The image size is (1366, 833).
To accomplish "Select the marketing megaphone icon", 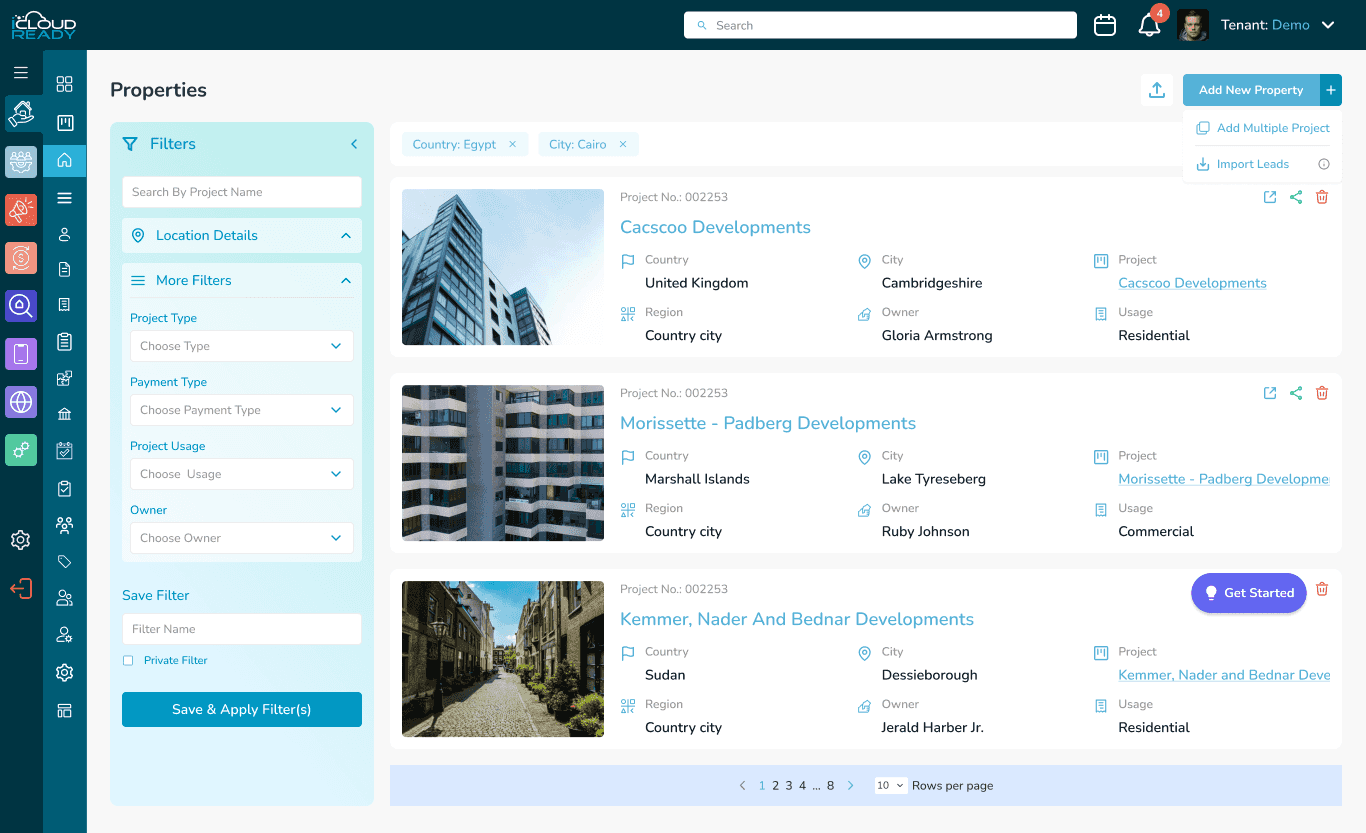I will point(20,210).
